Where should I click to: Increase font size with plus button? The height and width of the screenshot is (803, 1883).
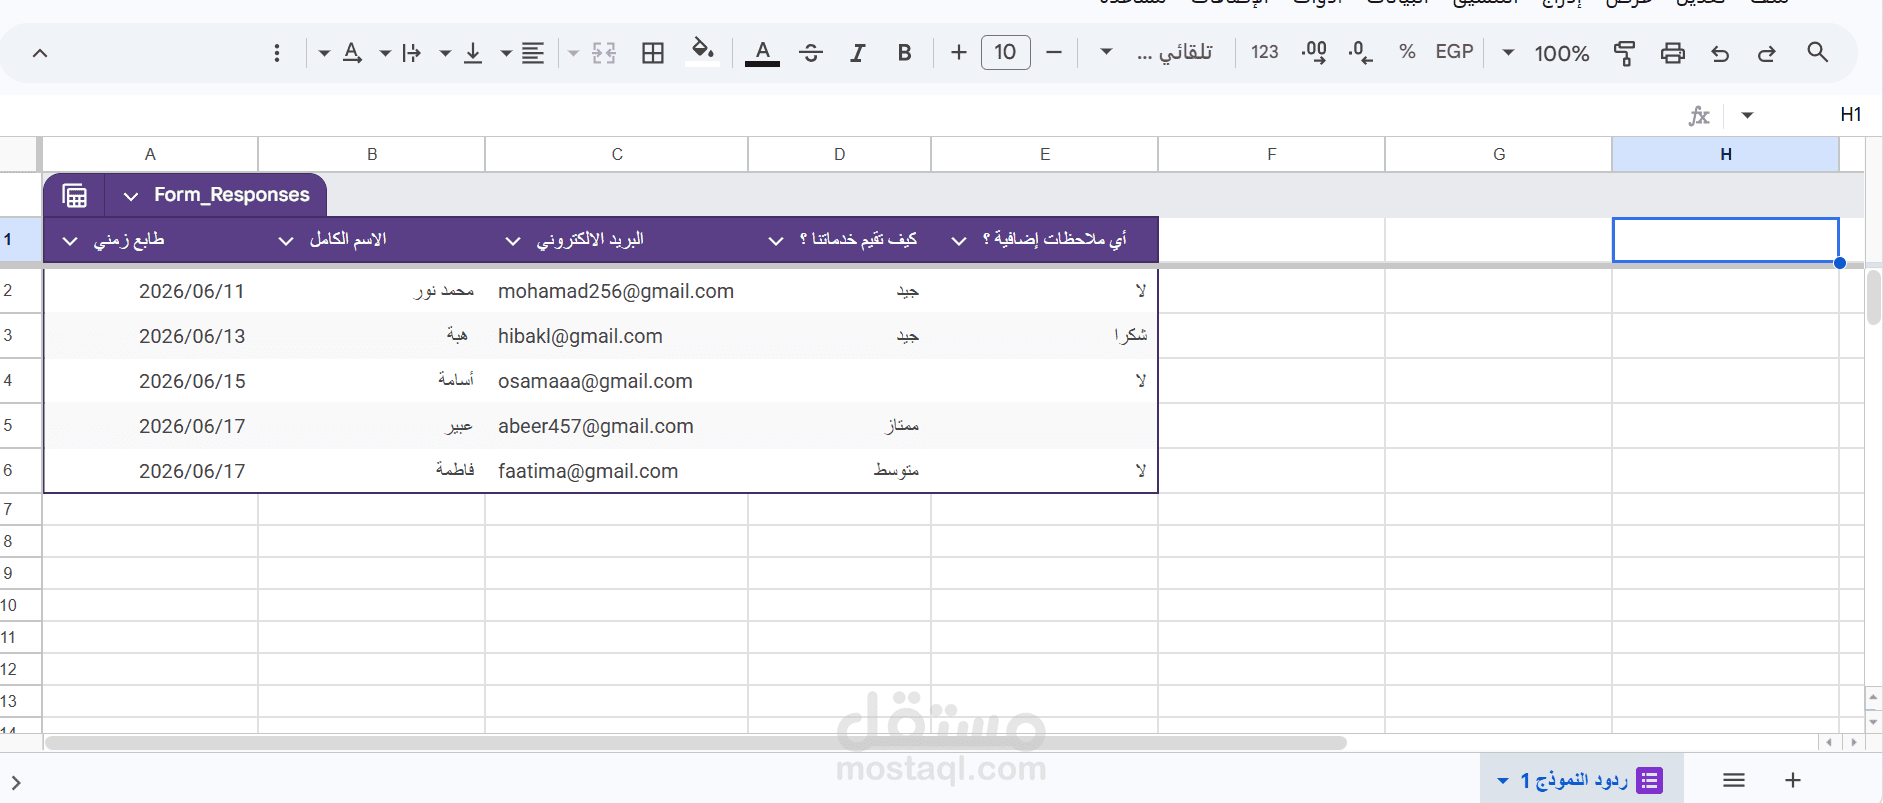pyautogui.click(x=958, y=52)
